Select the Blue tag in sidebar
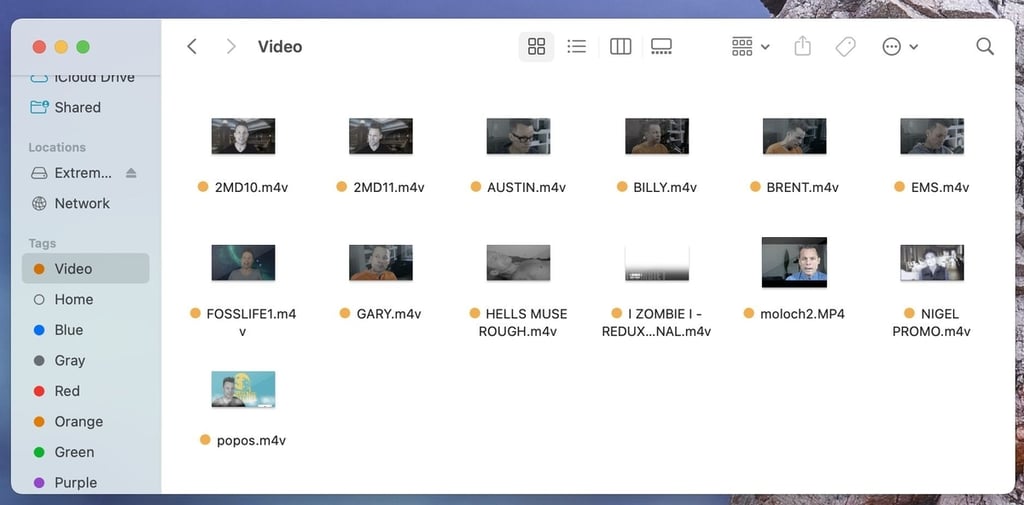Viewport: 1024px width, 505px height. 86,330
